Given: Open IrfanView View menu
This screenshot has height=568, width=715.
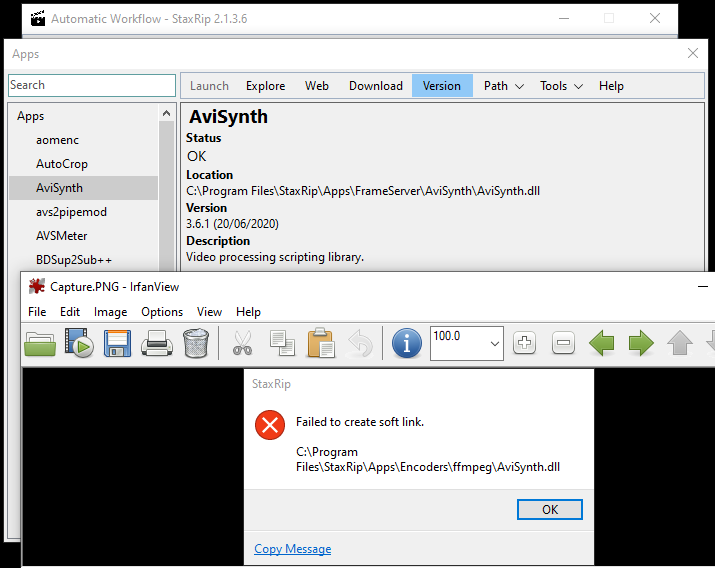Looking at the screenshot, I should [209, 312].
